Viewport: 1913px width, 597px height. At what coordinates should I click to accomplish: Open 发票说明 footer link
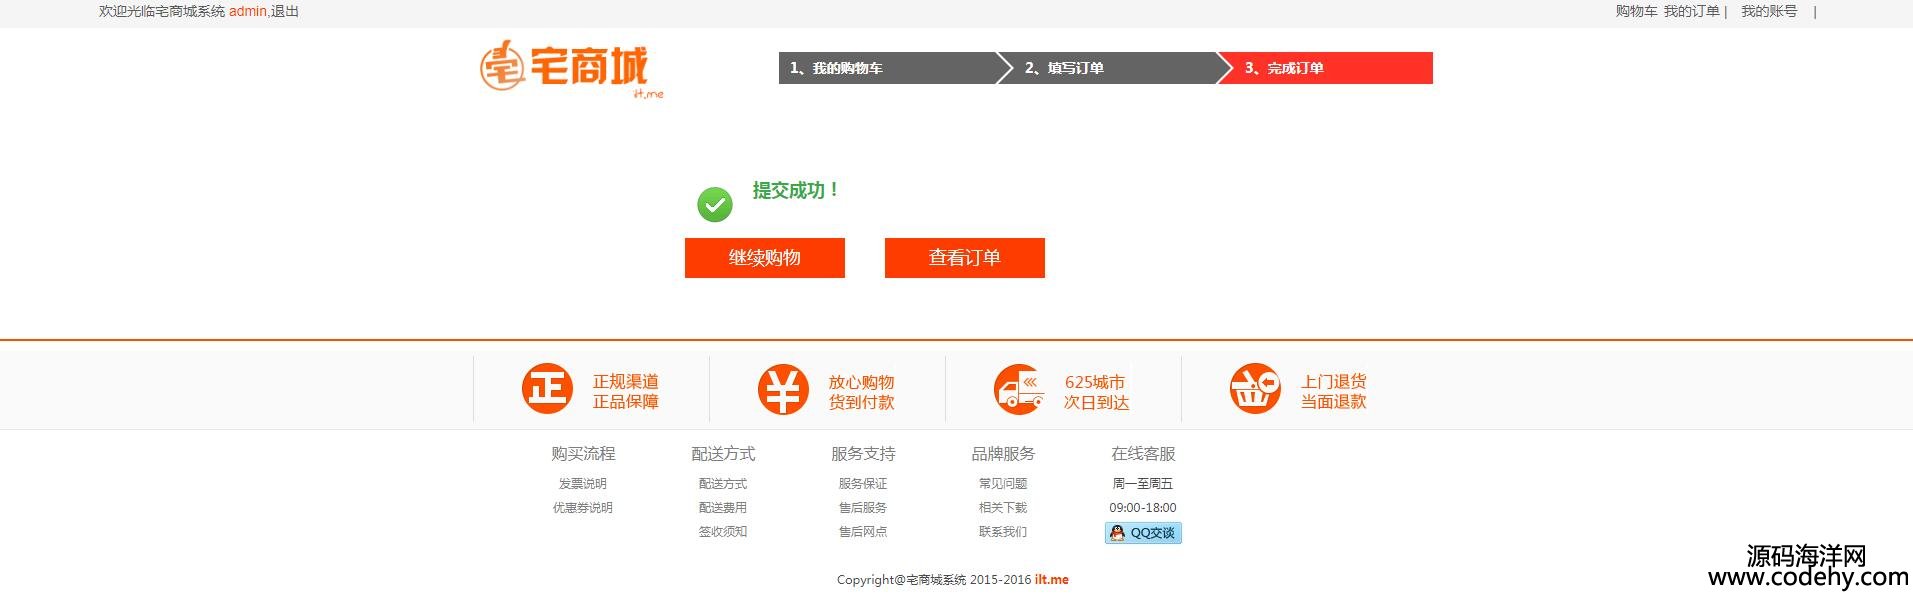click(583, 484)
